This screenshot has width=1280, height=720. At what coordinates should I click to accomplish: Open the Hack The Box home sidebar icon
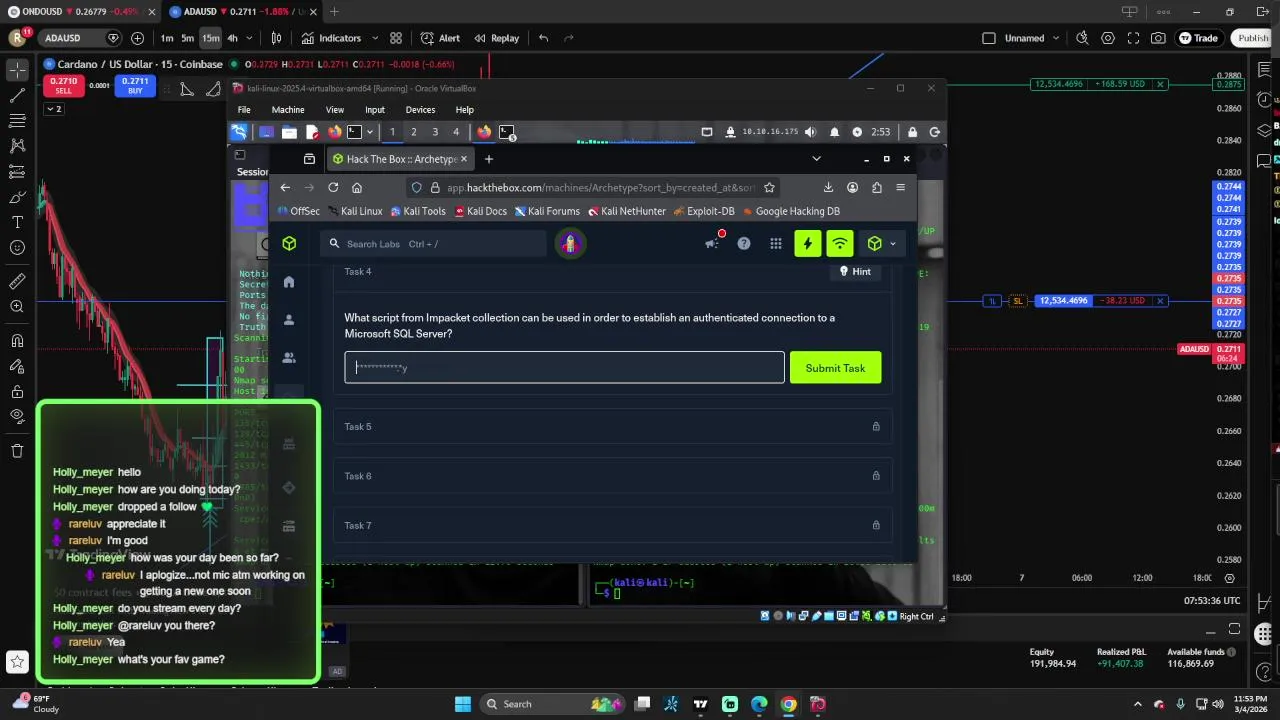[289, 282]
